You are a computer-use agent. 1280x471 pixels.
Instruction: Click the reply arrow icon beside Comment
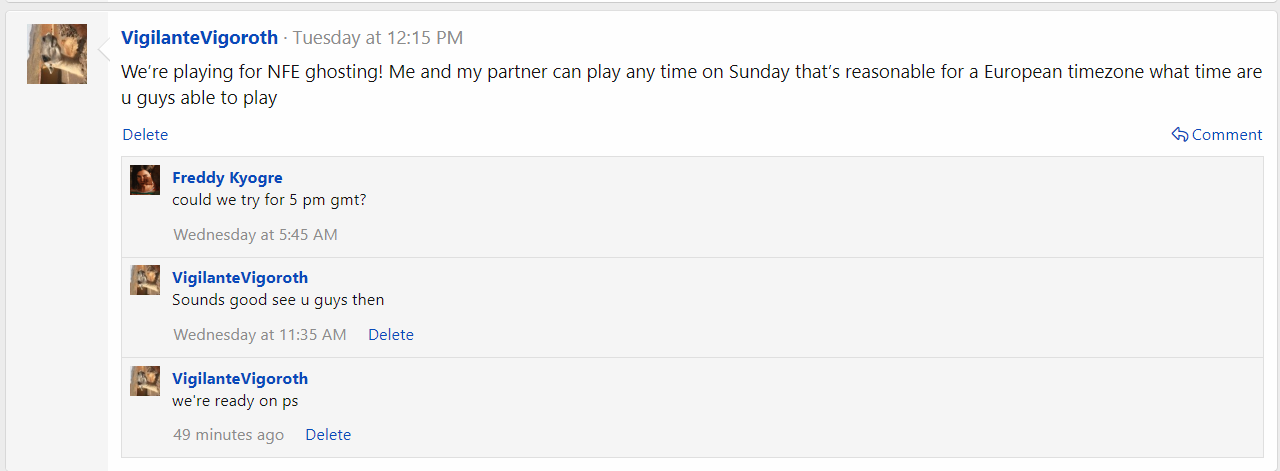pos(1180,135)
